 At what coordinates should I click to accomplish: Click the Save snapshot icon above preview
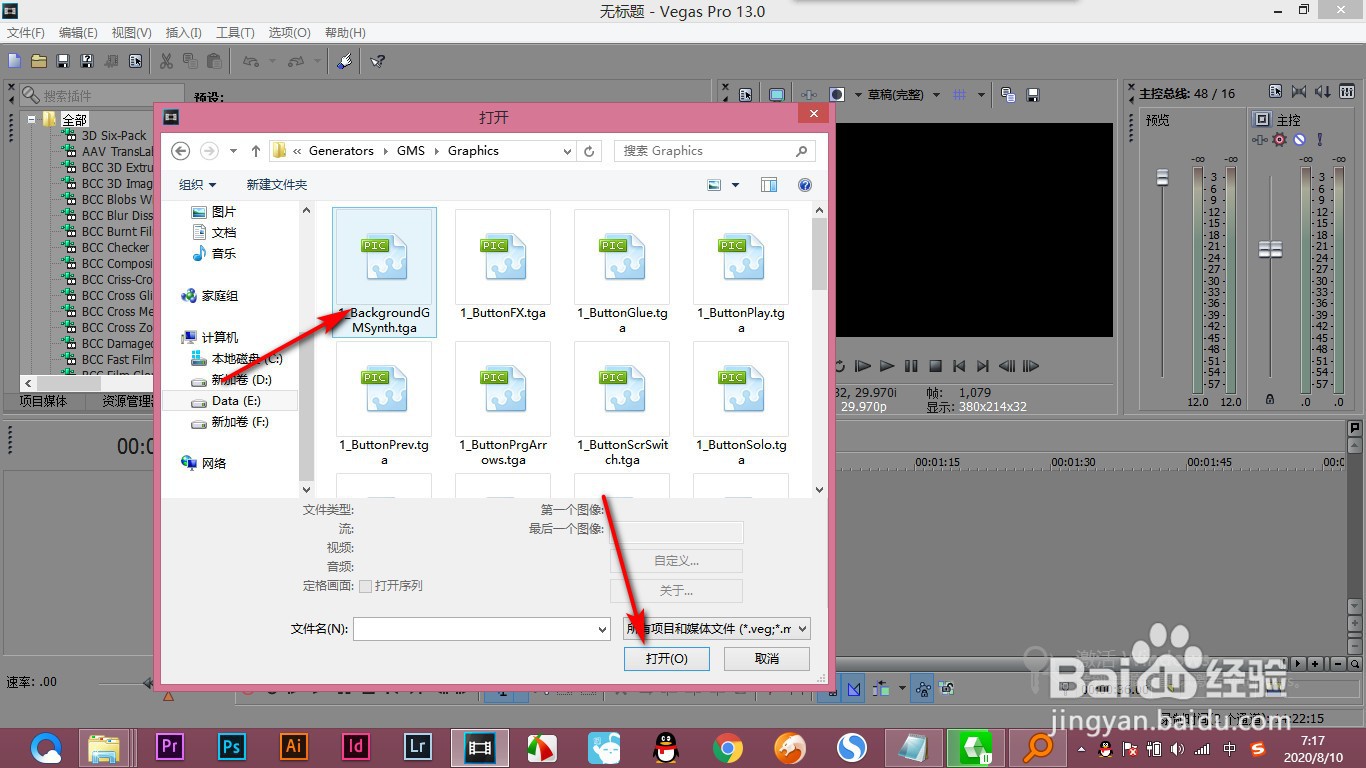(1033, 95)
